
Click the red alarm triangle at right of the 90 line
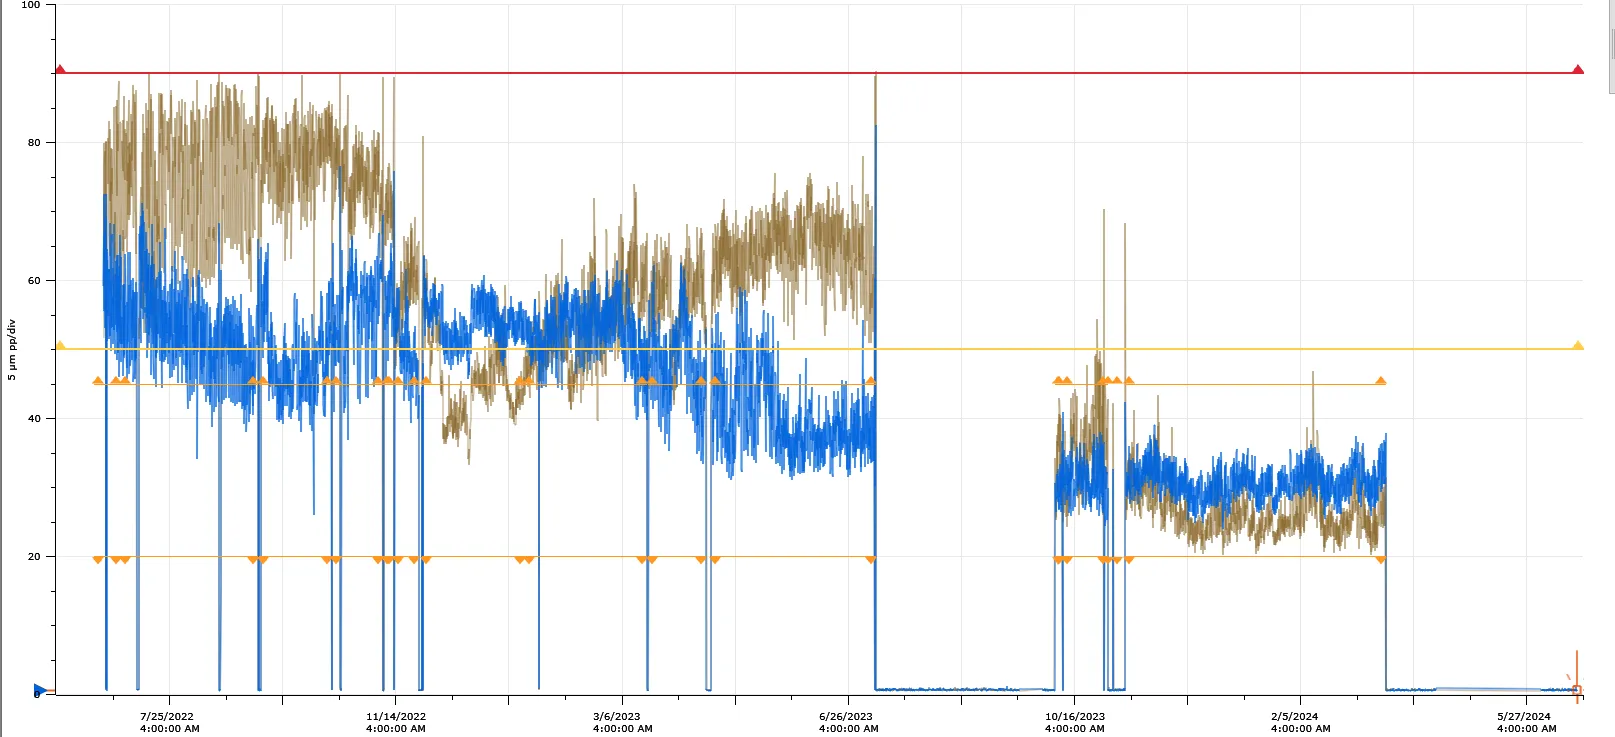click(1578, 70)
